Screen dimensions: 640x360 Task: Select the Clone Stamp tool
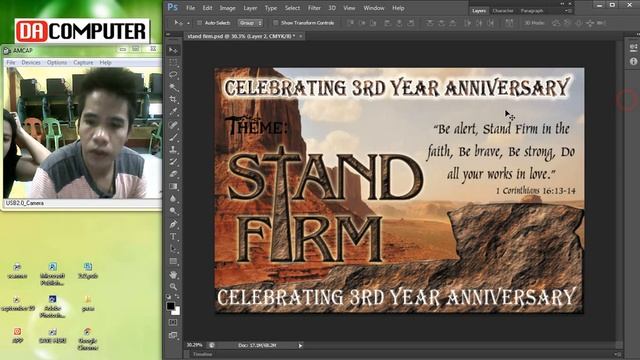pos(173,149)
